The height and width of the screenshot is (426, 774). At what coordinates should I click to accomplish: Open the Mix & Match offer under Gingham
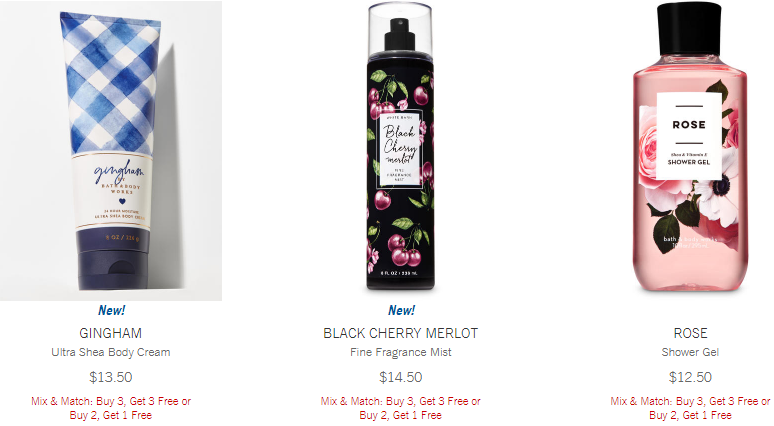click(x=111, y=408)
